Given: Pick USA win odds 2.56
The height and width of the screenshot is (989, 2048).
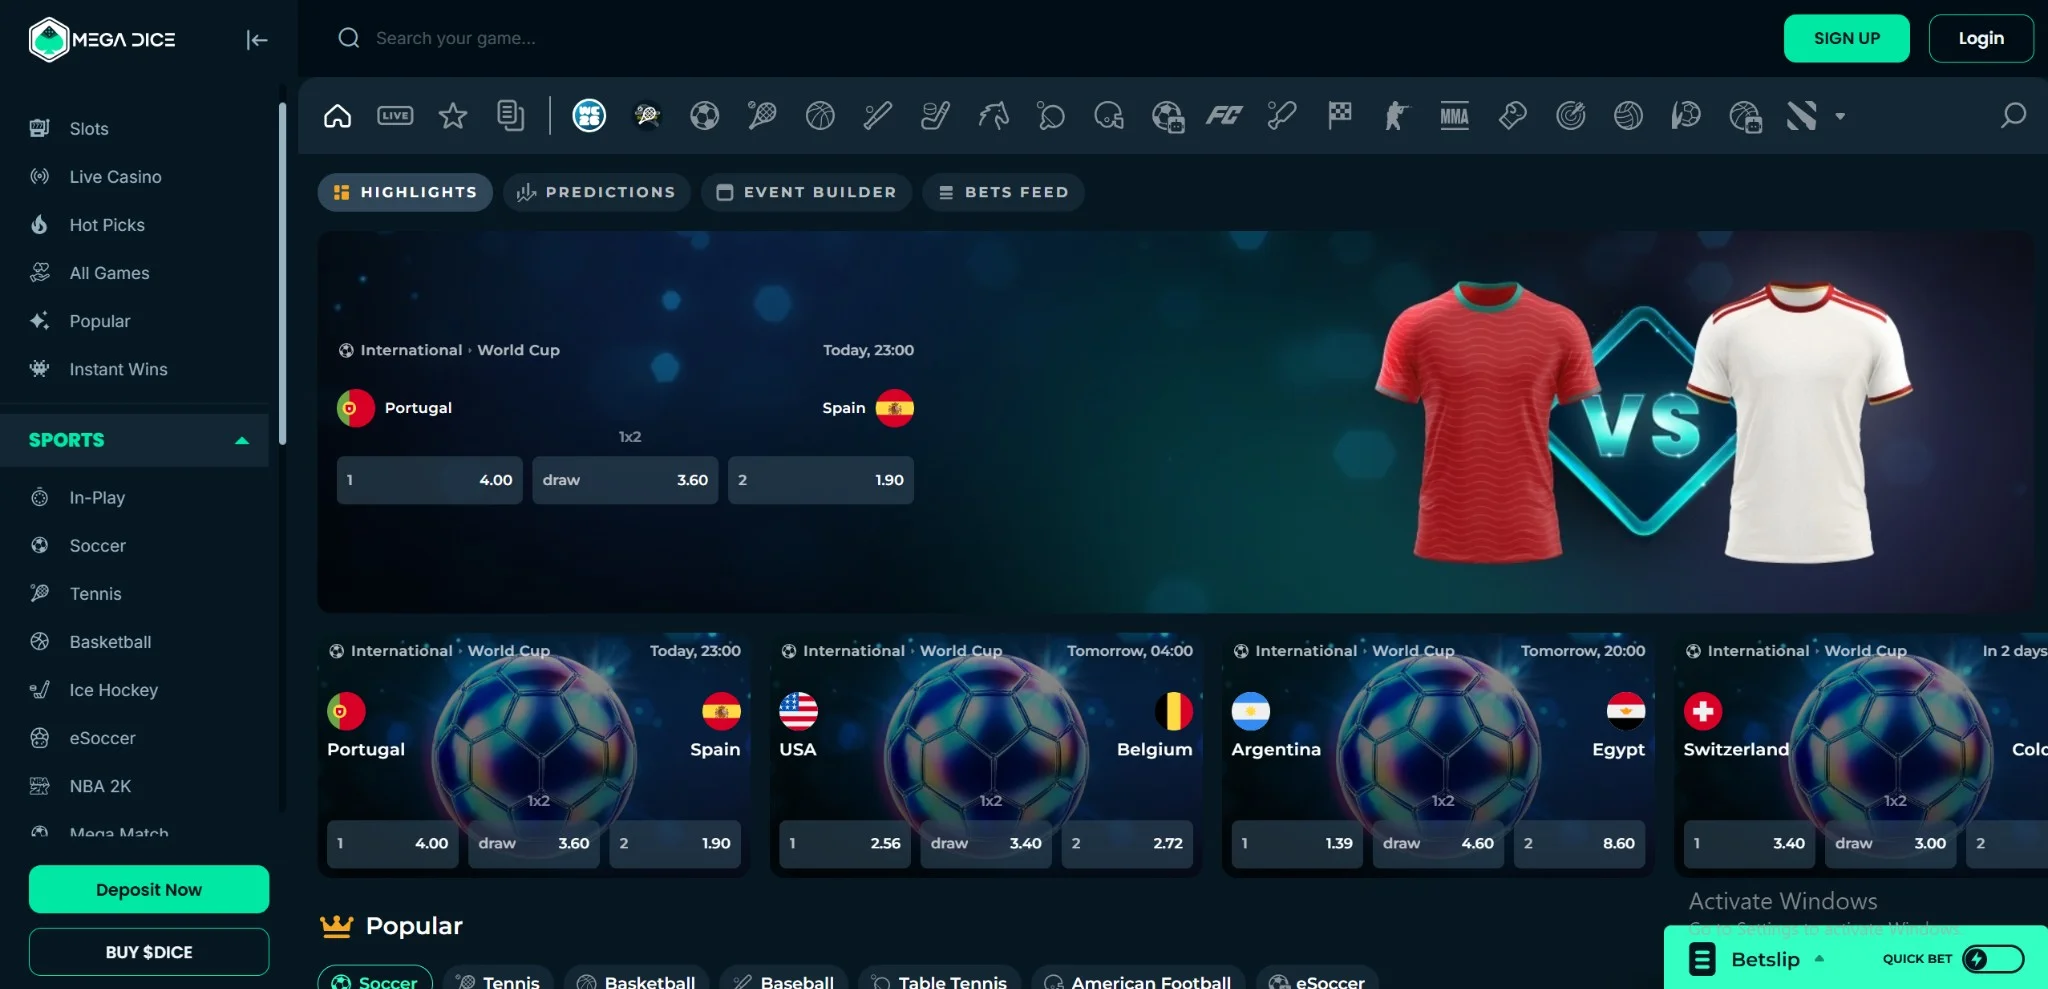Looking at the screenshot, I should click(x=845, y=844).
